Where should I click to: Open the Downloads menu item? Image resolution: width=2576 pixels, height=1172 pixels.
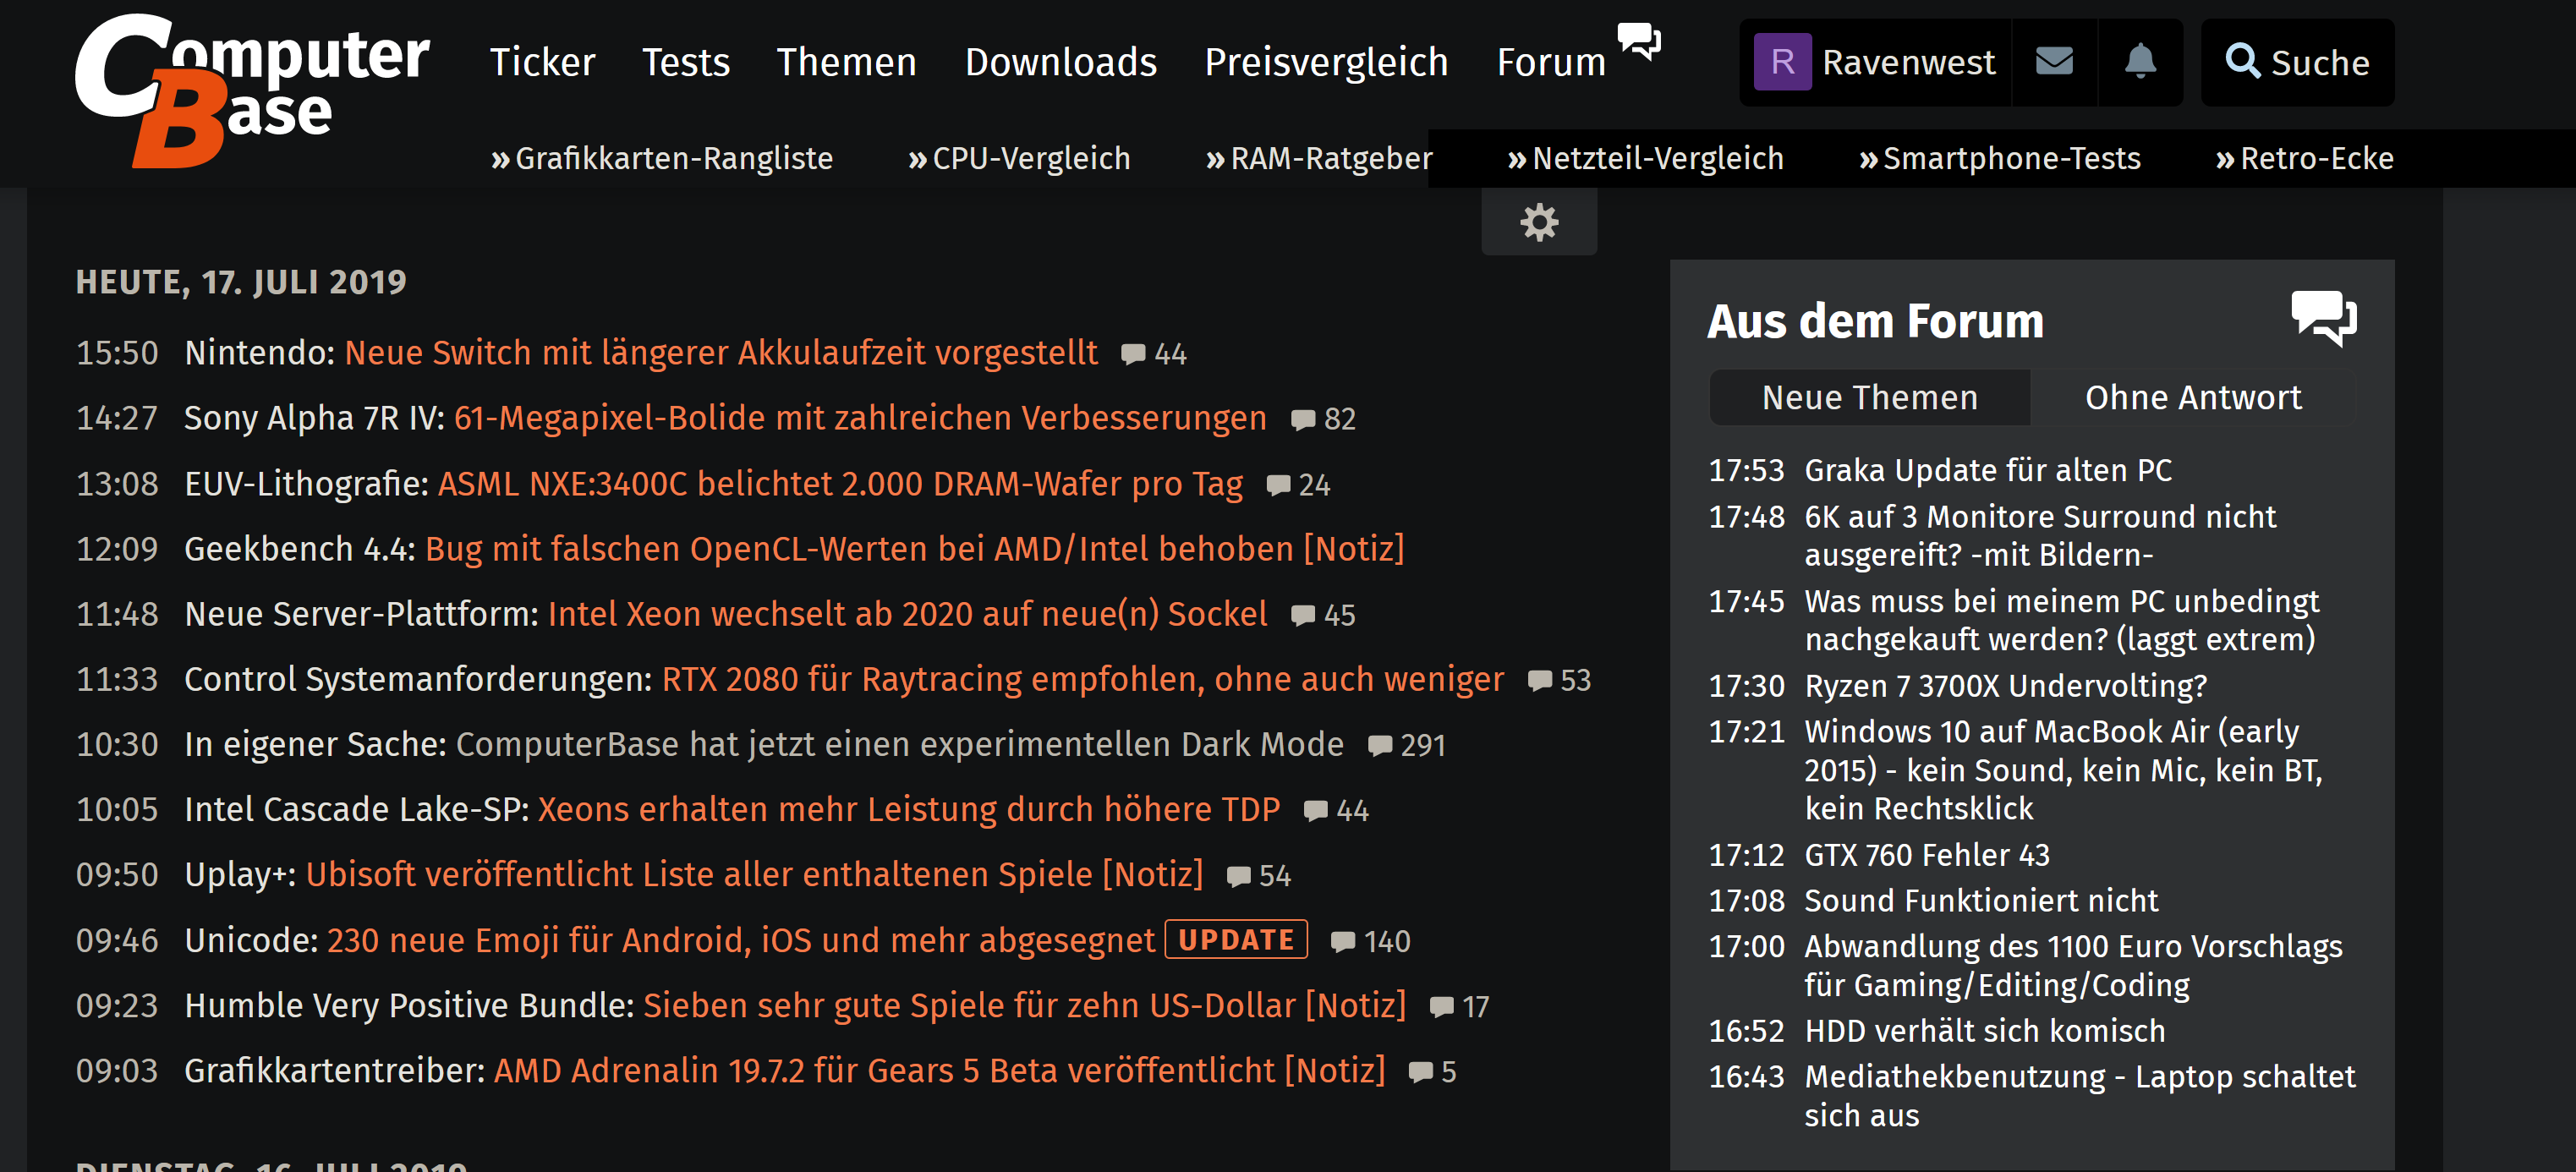pos(1060,62)
